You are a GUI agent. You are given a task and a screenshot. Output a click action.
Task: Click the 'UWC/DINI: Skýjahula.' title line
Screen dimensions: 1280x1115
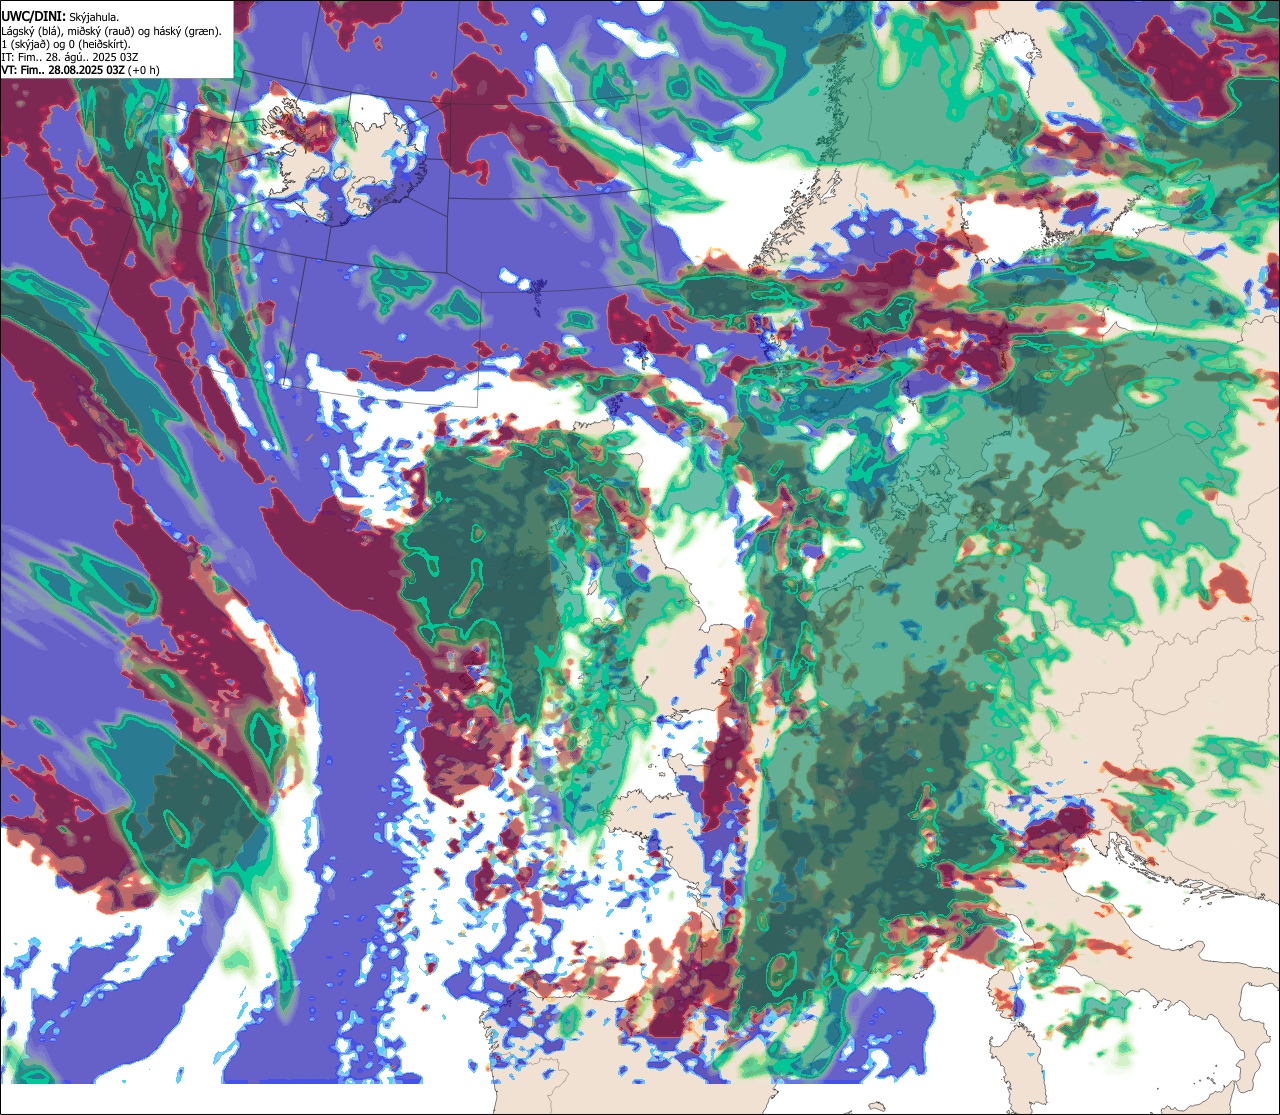pos(61,17)
